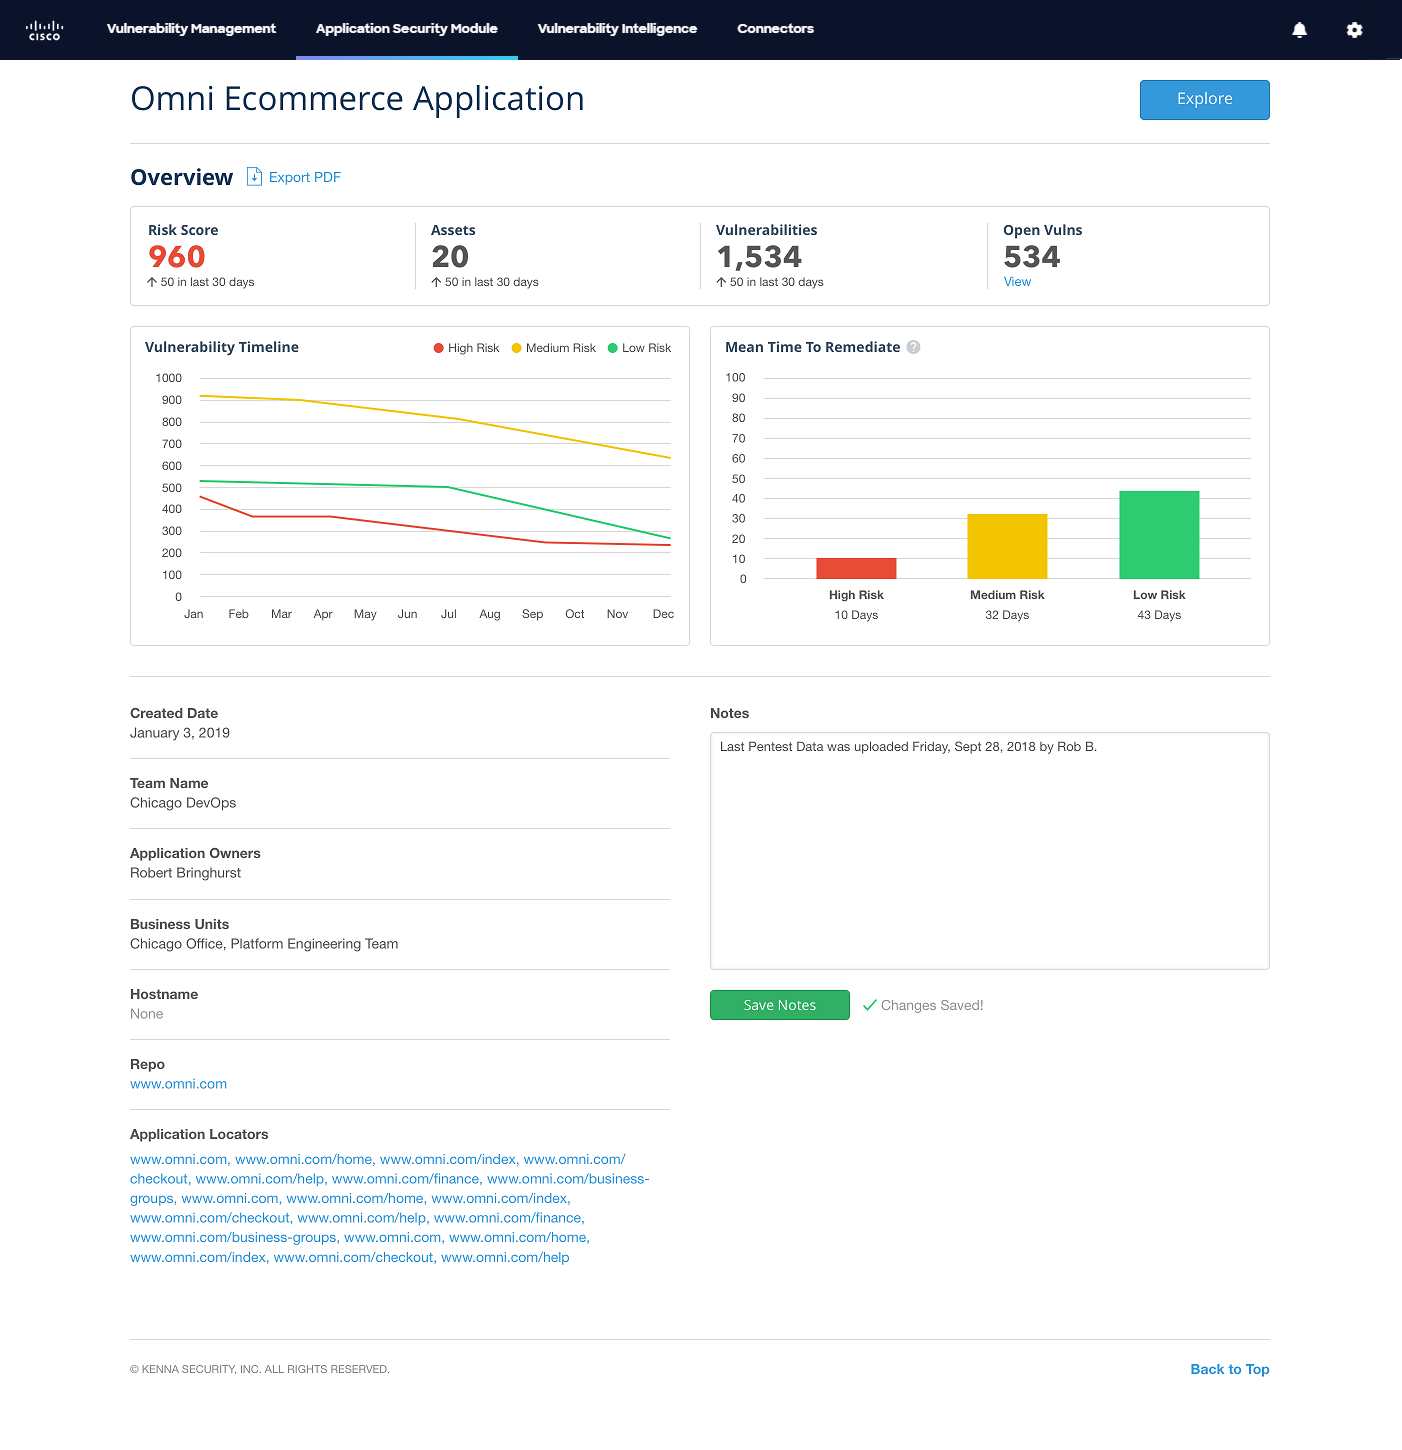Click 'Chicago Office, Platform Engineering Team' text

click(x=264, y=944)
